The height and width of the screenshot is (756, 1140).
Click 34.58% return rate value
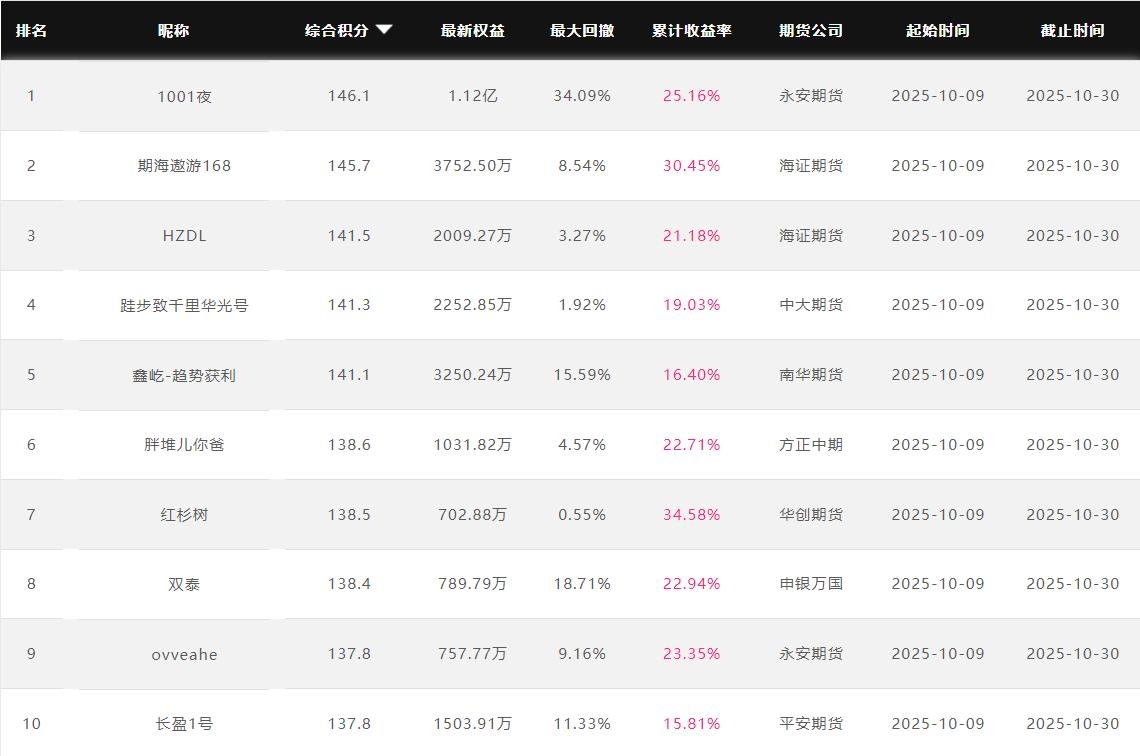click(691, 514)
